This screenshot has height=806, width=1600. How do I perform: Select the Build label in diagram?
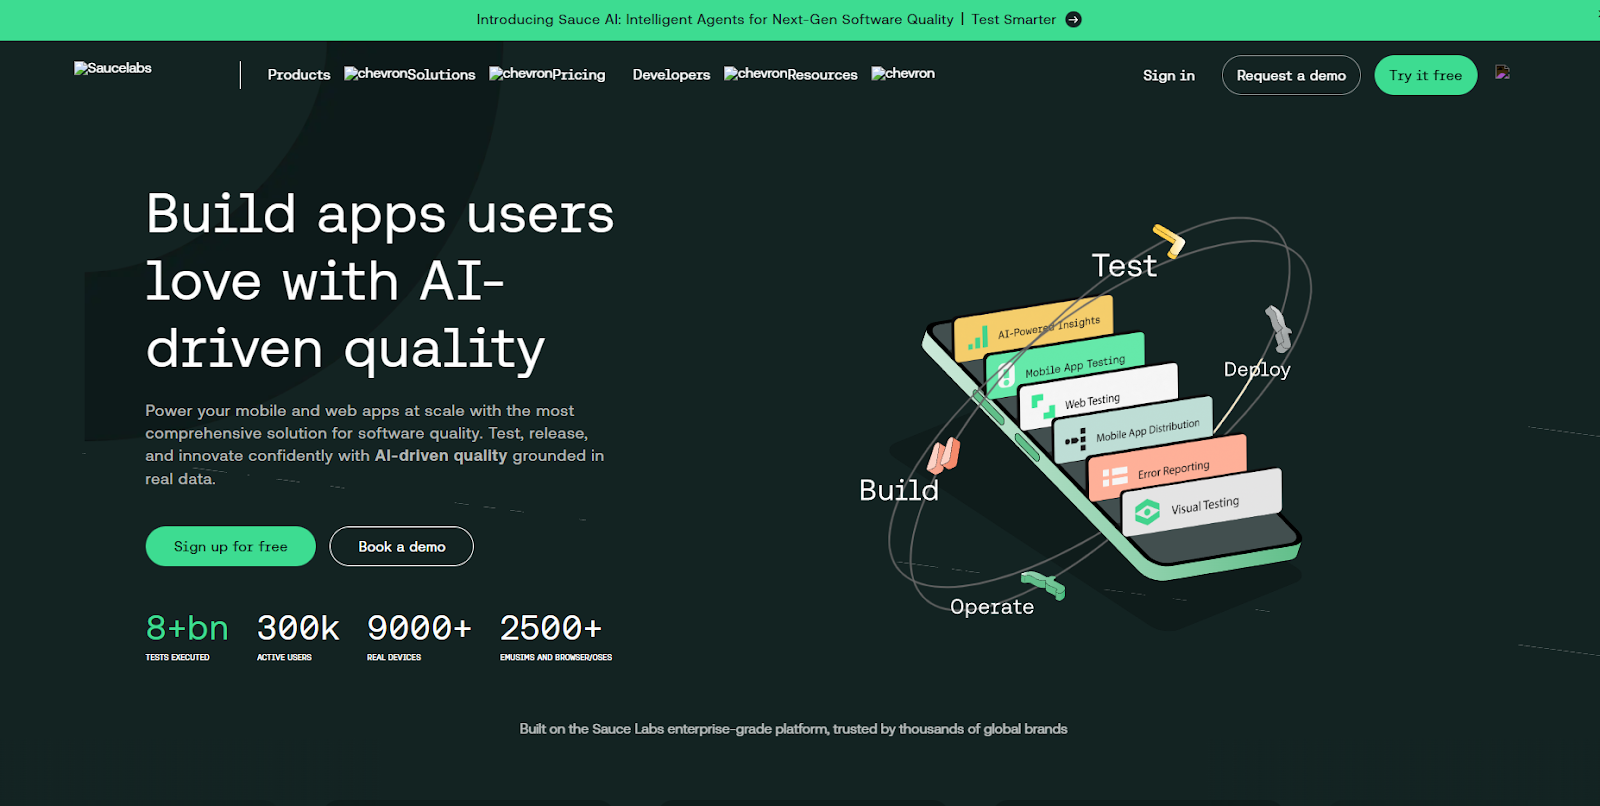click(x=899, y=490)
